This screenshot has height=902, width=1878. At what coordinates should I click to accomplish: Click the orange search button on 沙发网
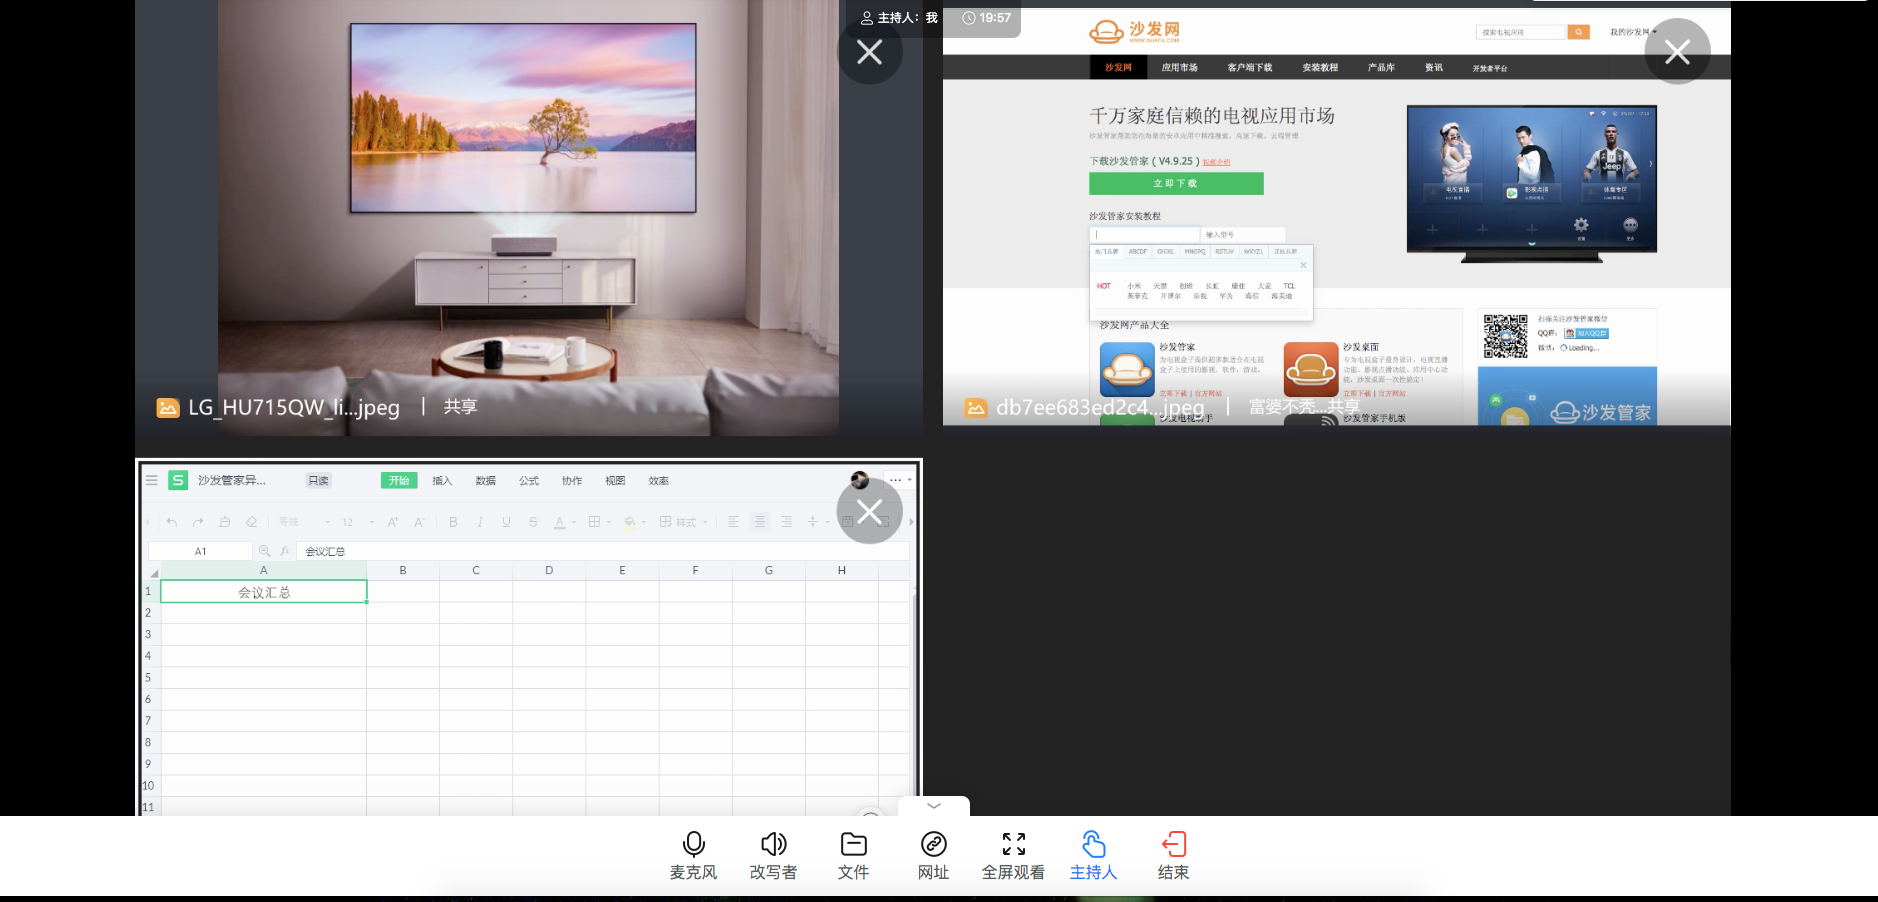coord(1578,32)
